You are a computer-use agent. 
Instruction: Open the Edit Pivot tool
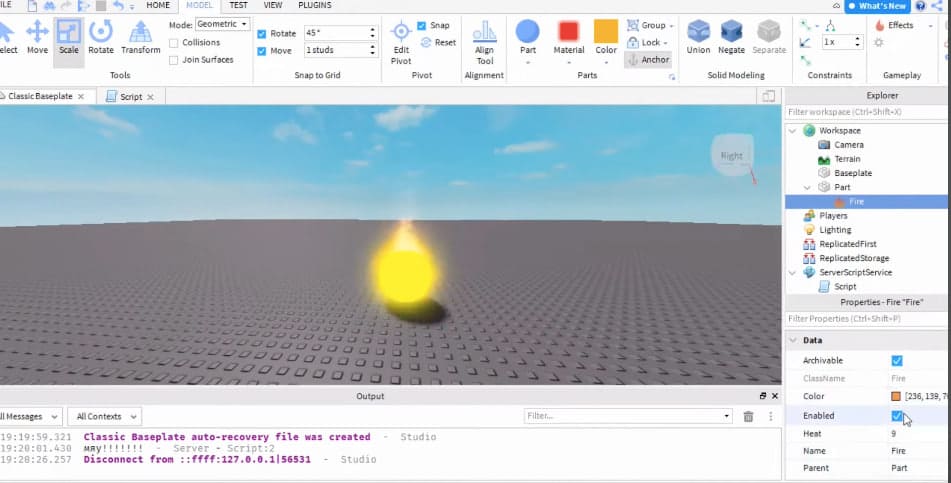point(401,42)
